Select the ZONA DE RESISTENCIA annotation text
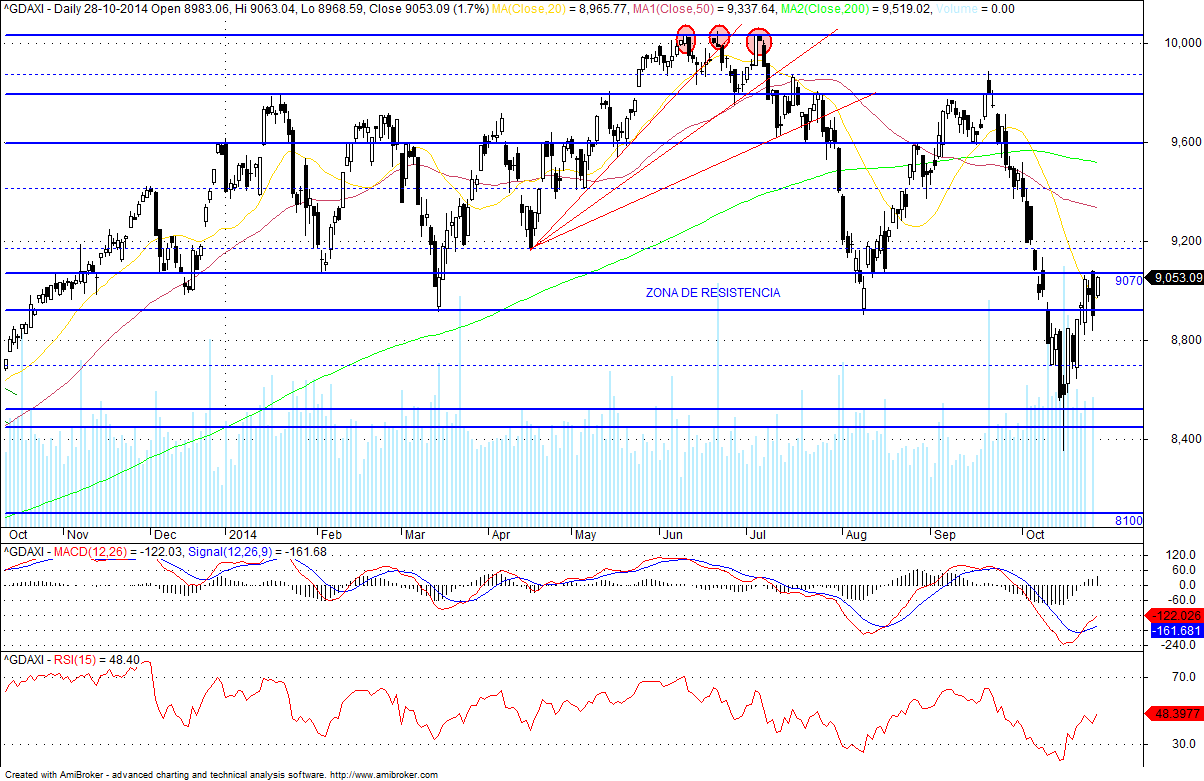The width and height of the screenshot is (1204, 781). [713, 293]
